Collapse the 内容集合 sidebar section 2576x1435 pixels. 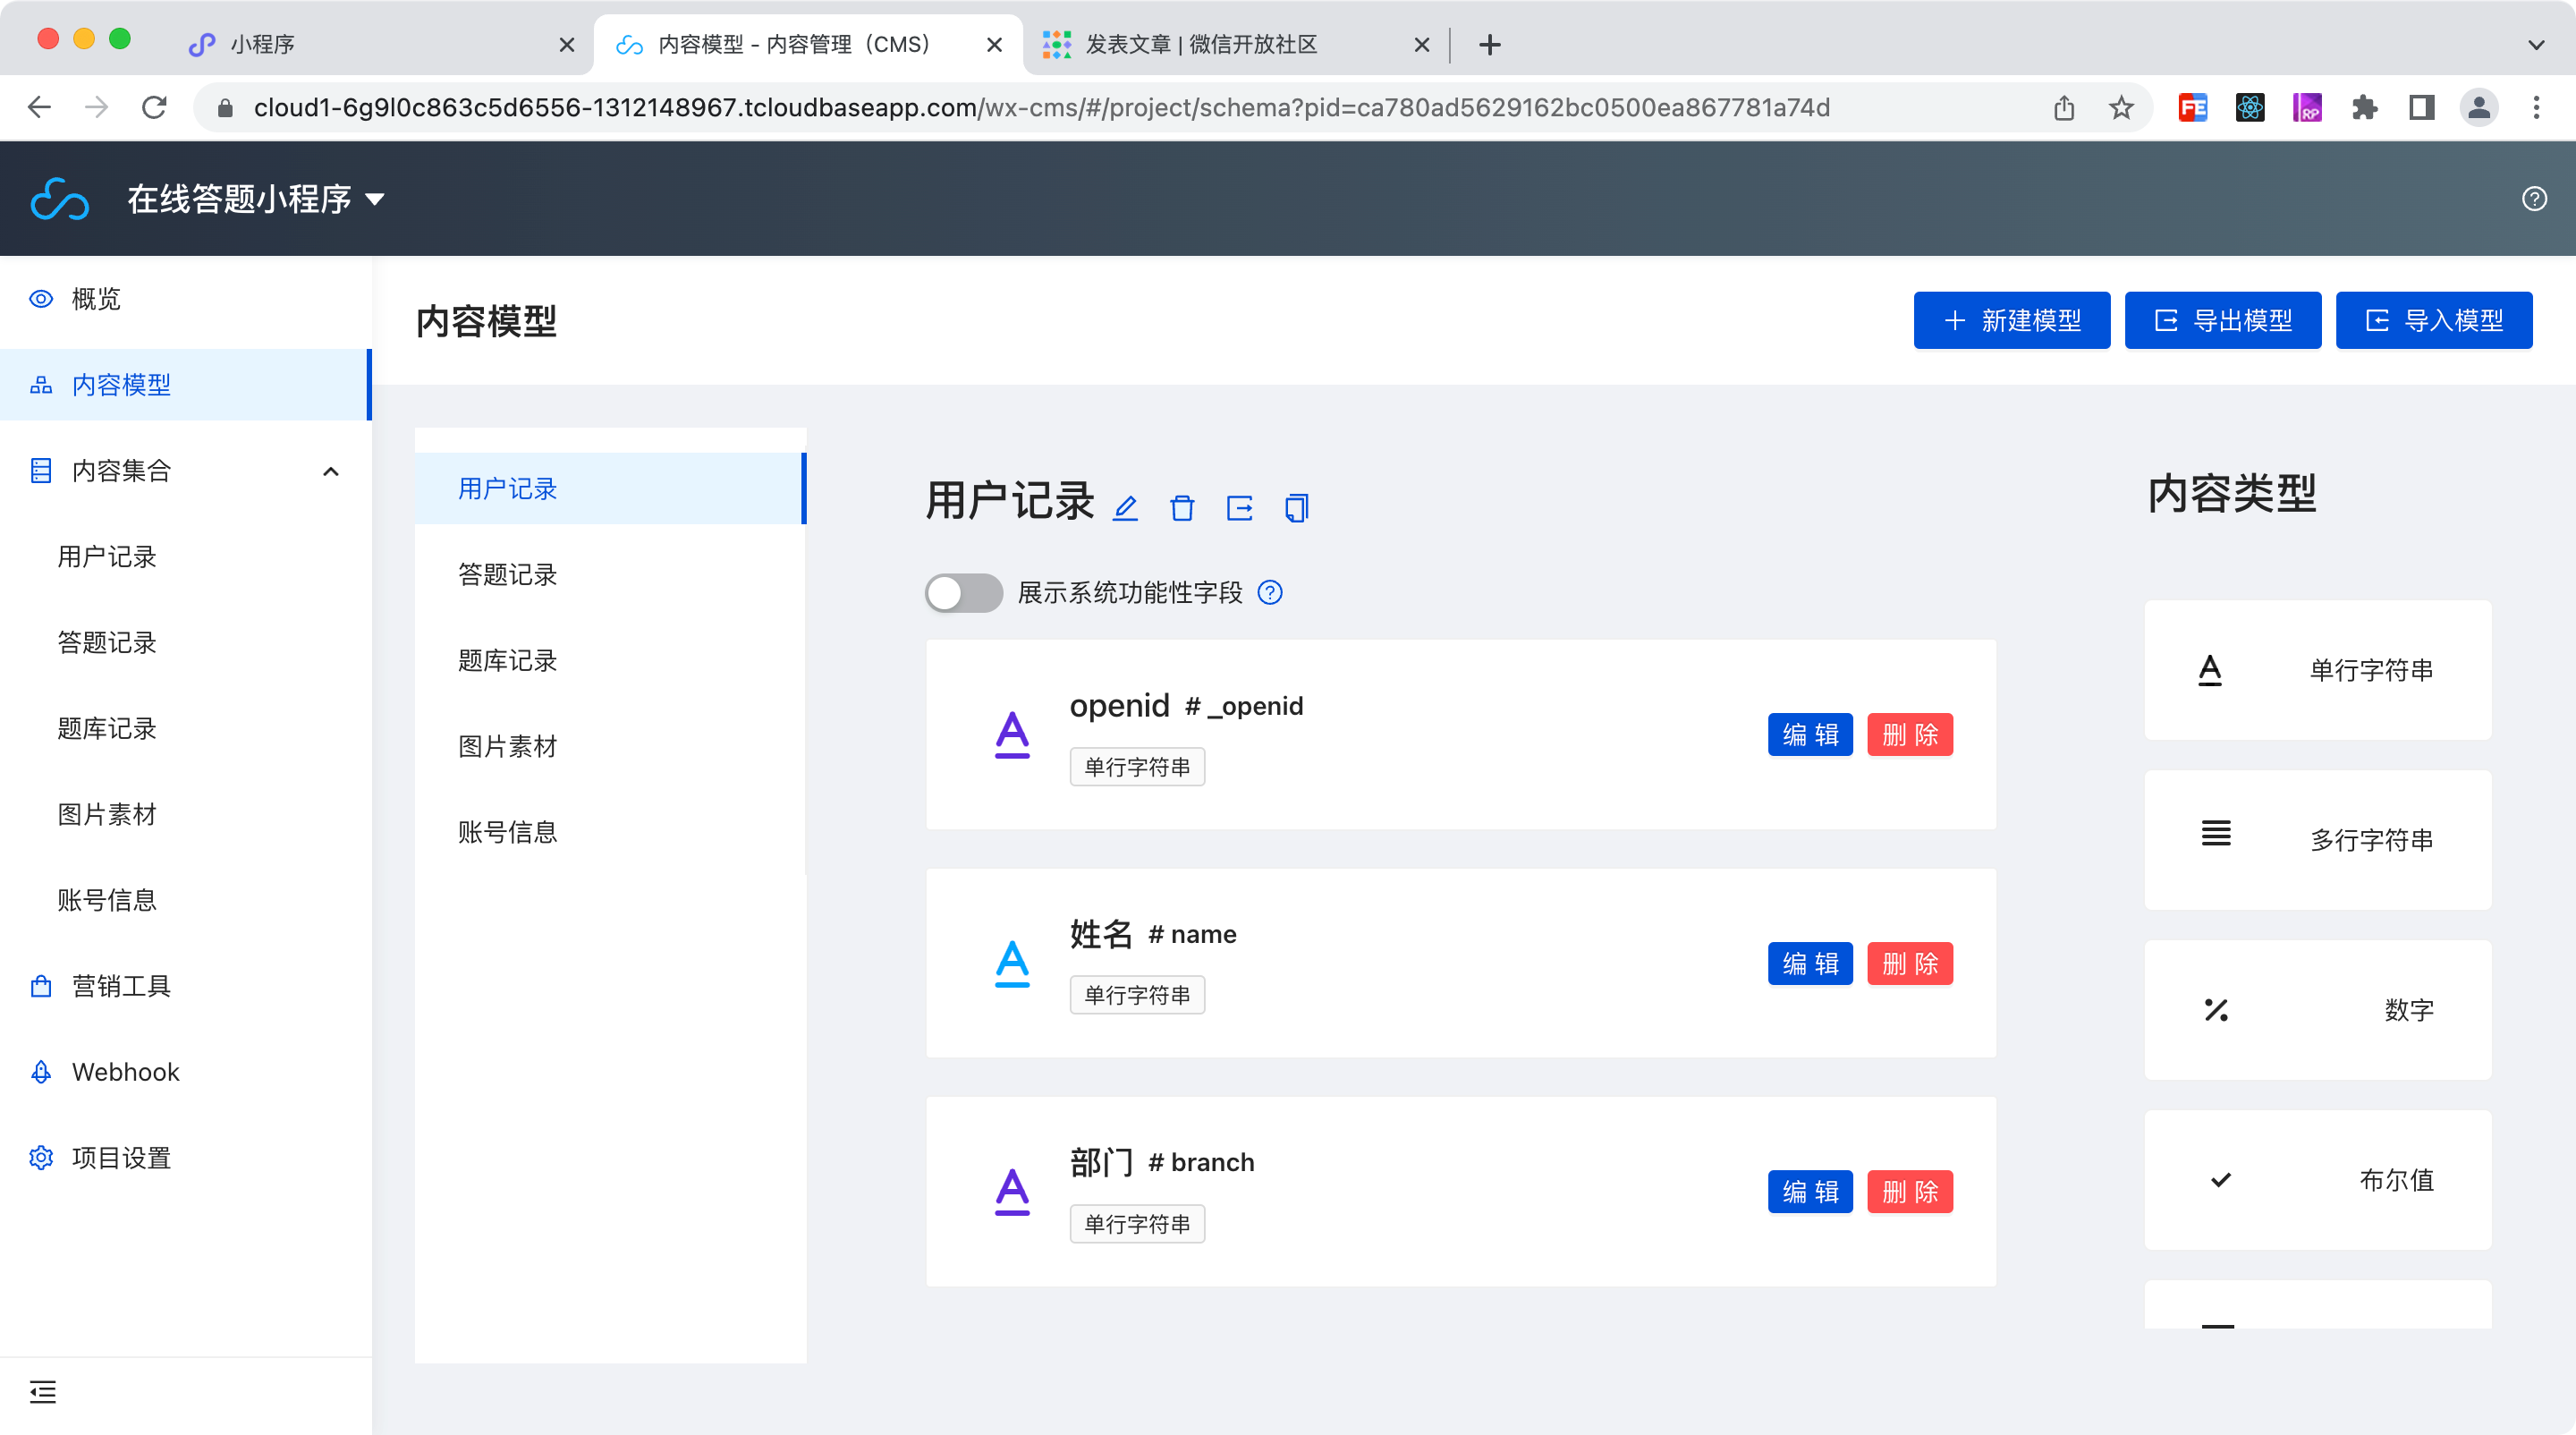click(x=331, y=471)
